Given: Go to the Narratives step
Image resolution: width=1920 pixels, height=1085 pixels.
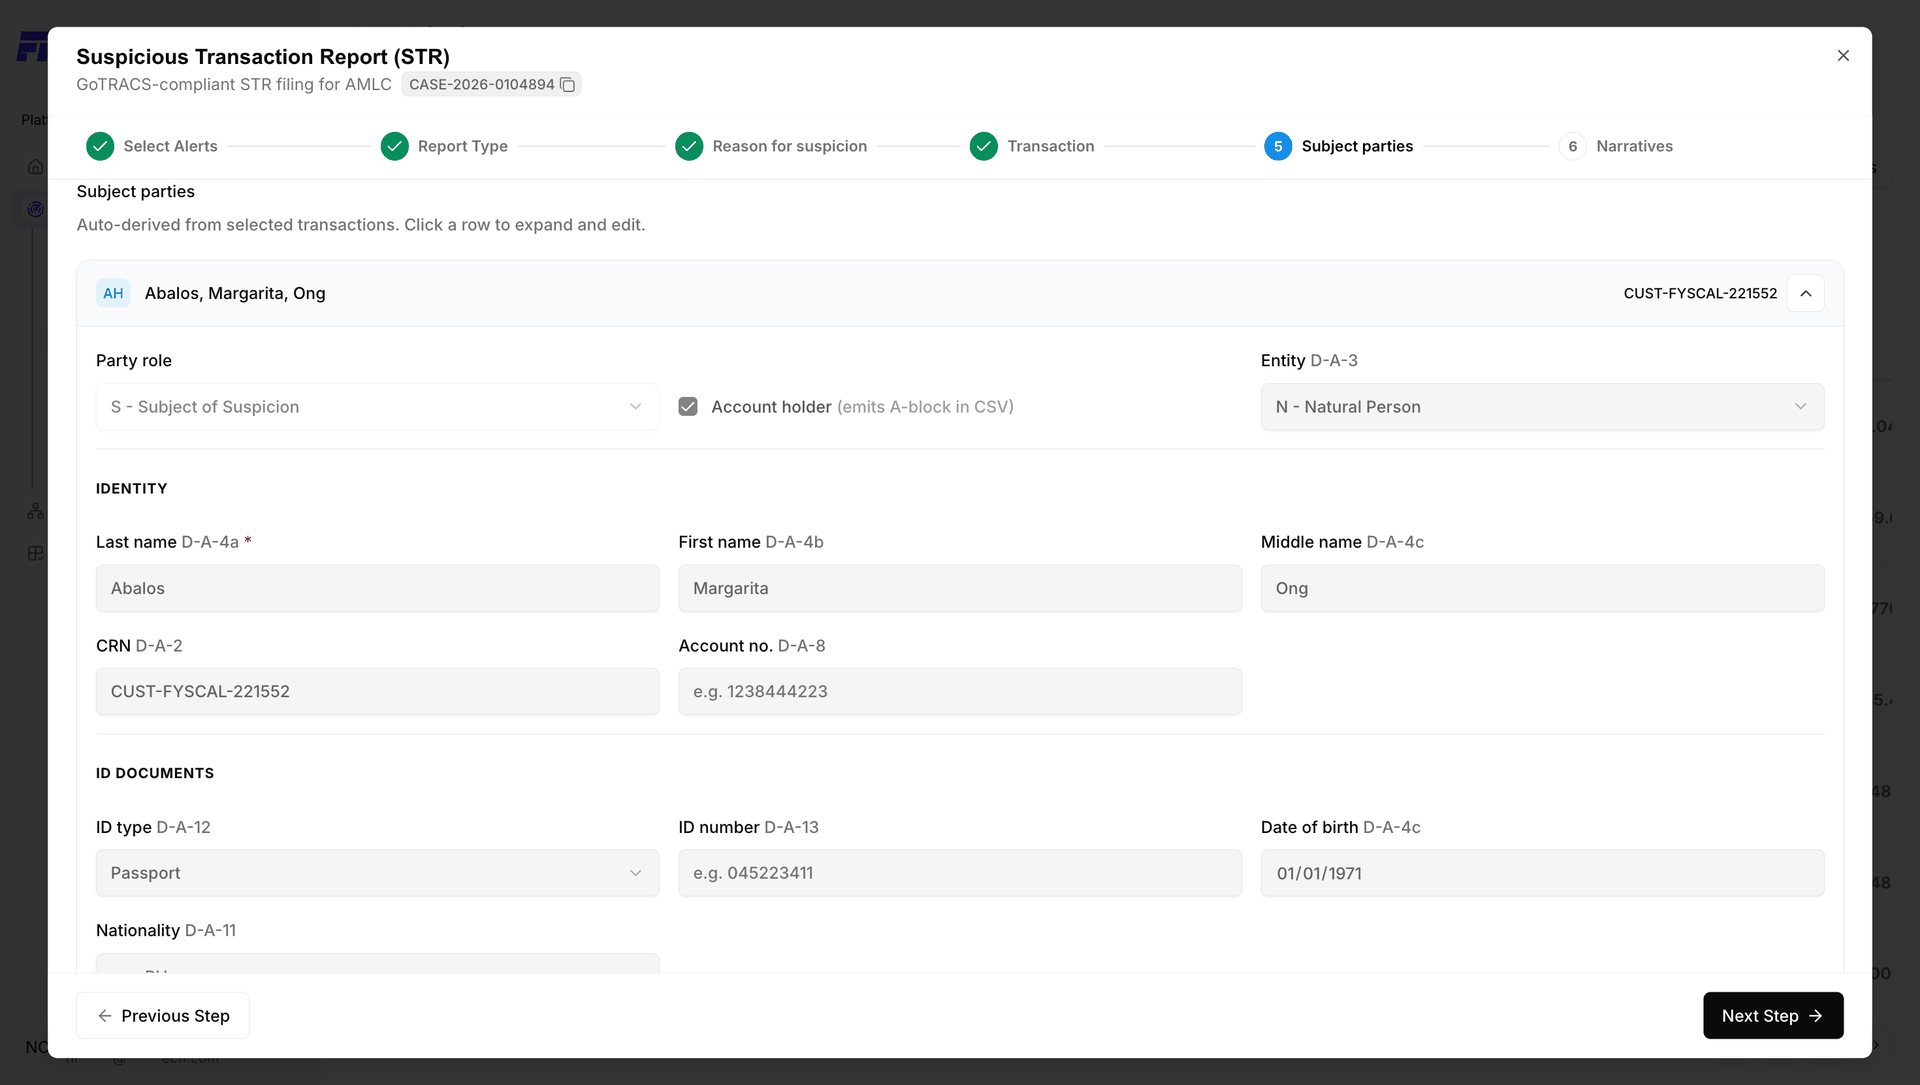Looking at the screenshot, I should (1634, 146).
